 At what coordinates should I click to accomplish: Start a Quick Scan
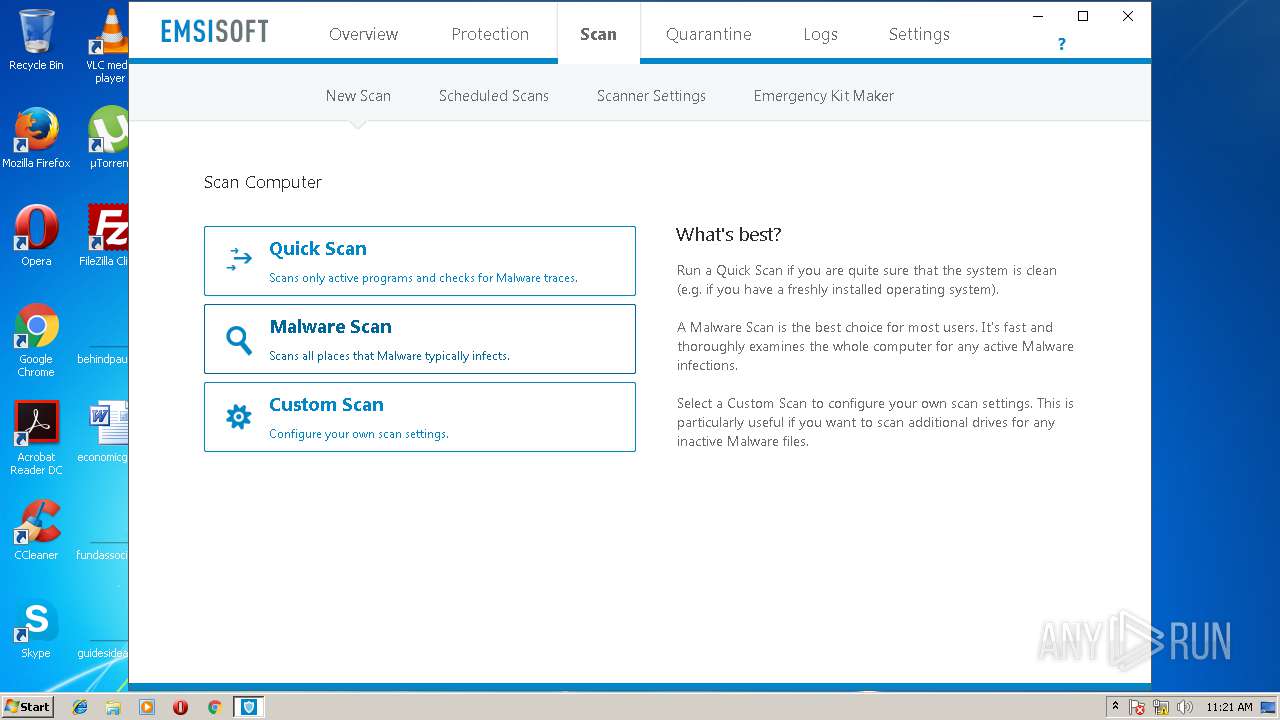420,261
